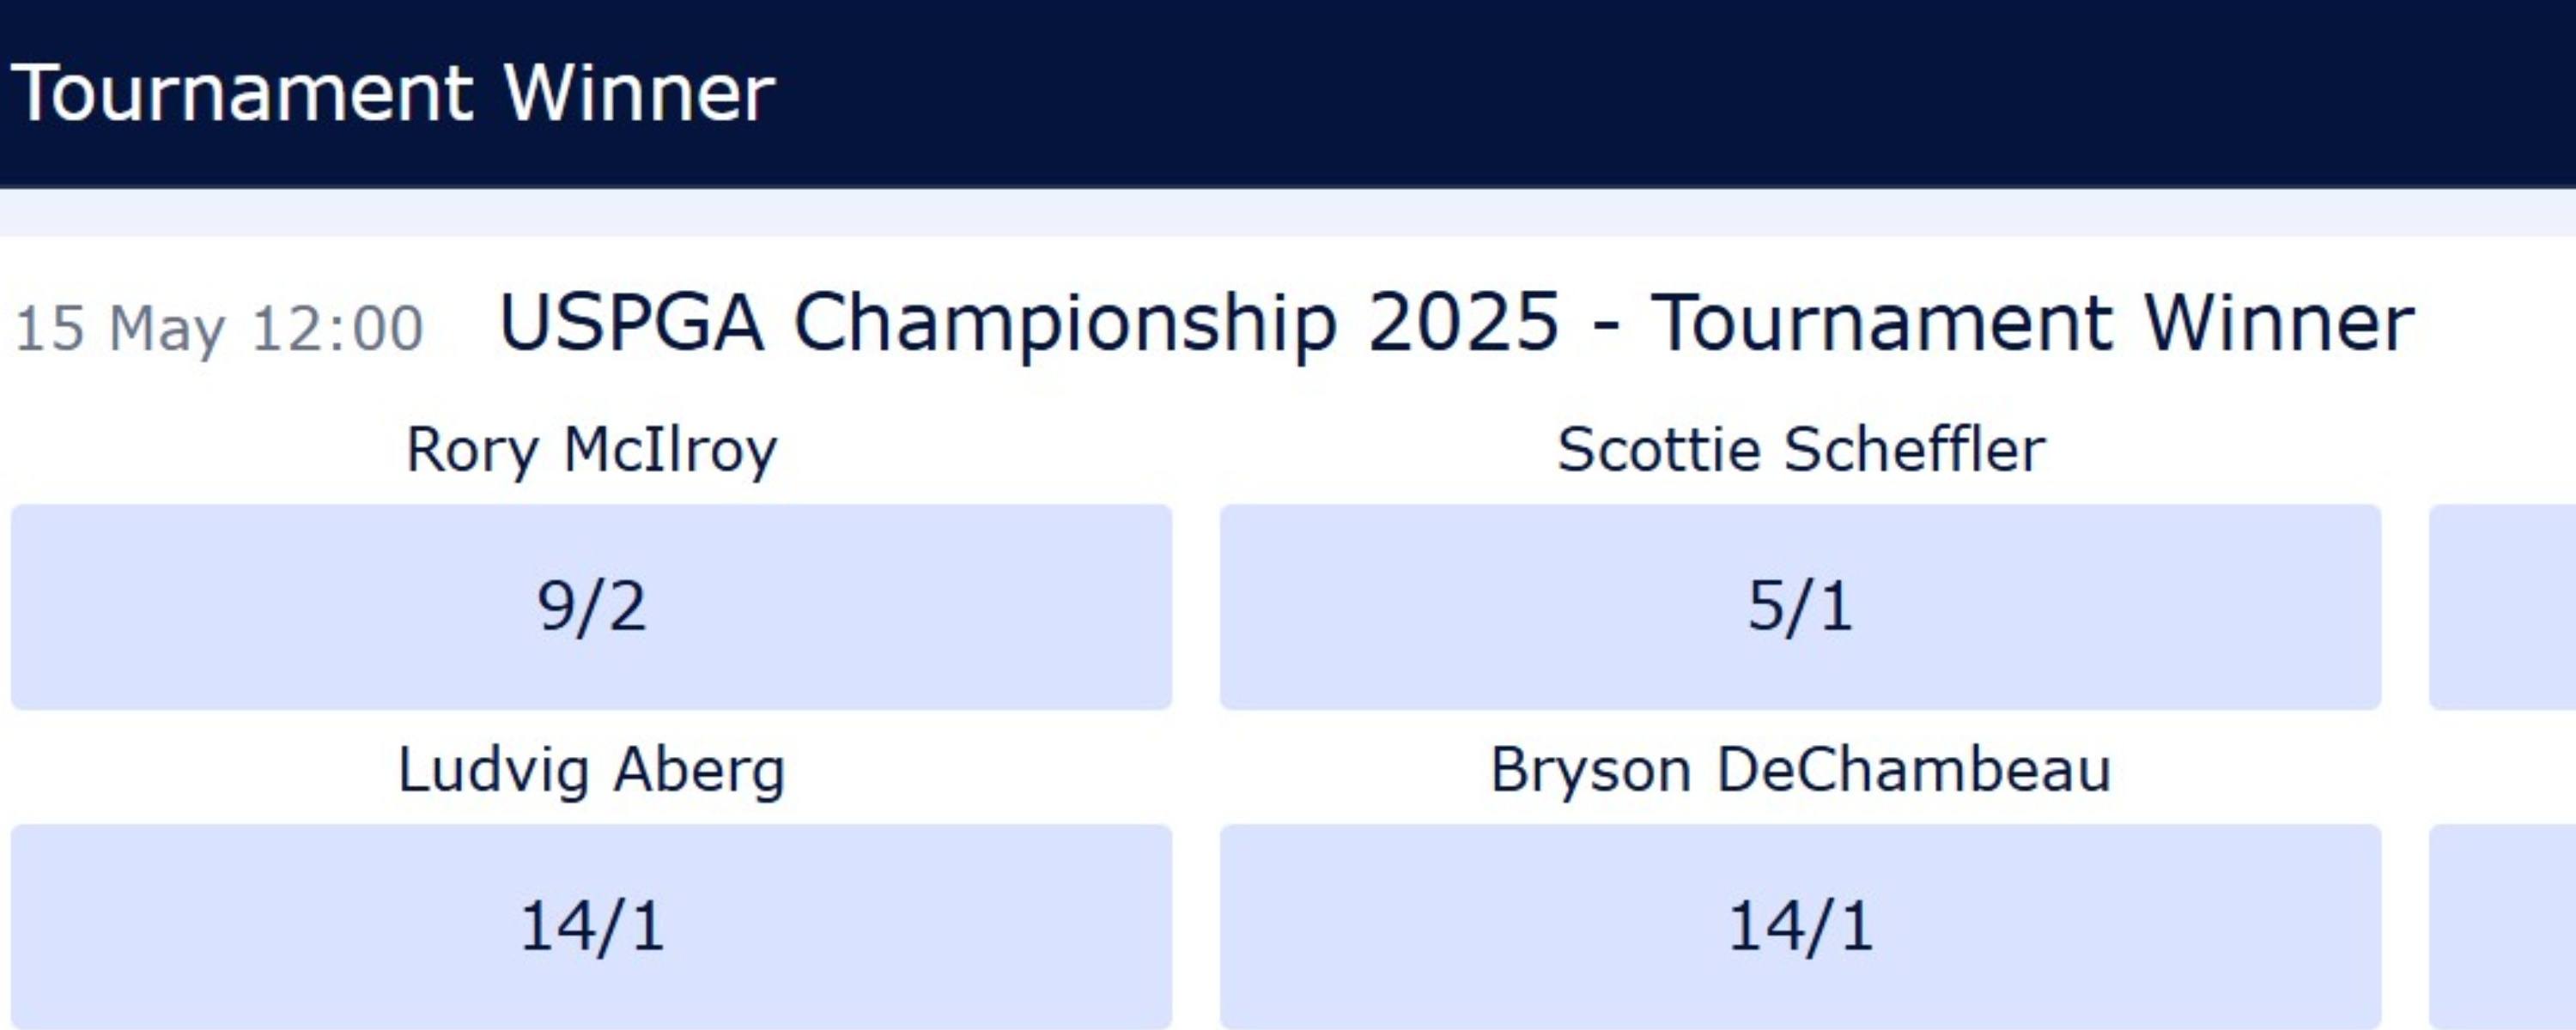Pick Ludvig Aberg at 14/1
The width and height of the screenshot is (2576, 1030).
(x=591, y=926)
